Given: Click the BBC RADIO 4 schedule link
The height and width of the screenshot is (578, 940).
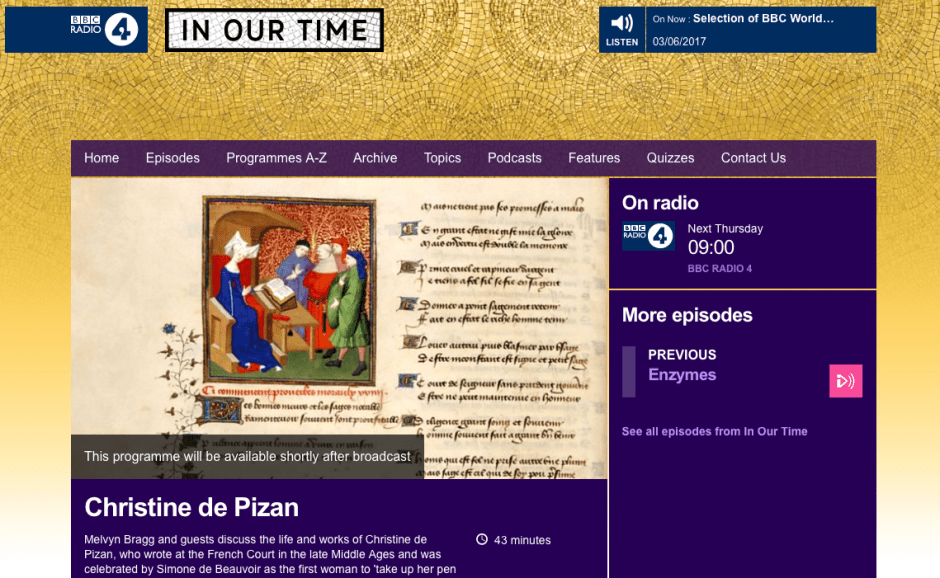Looking at the screenshot, I should click(719, 269).
